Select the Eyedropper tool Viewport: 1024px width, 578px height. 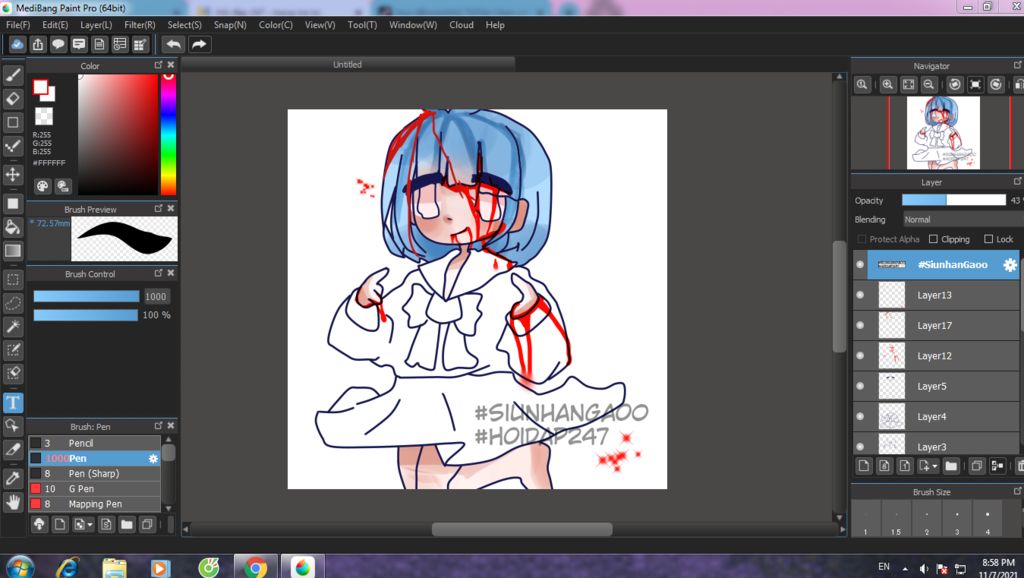(12, 478)
